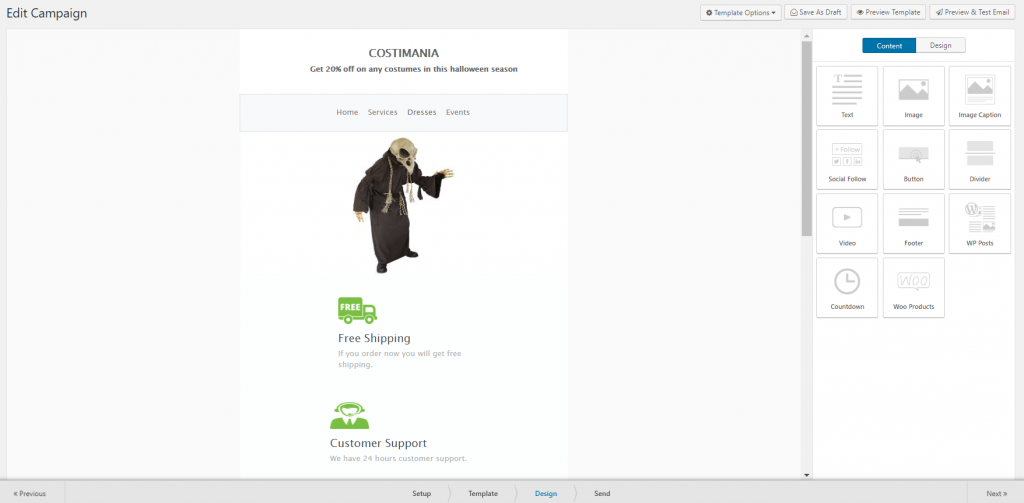This screenshot has height=503, width=1024.
Task: Select the costume character image
Action: point(403,205)
